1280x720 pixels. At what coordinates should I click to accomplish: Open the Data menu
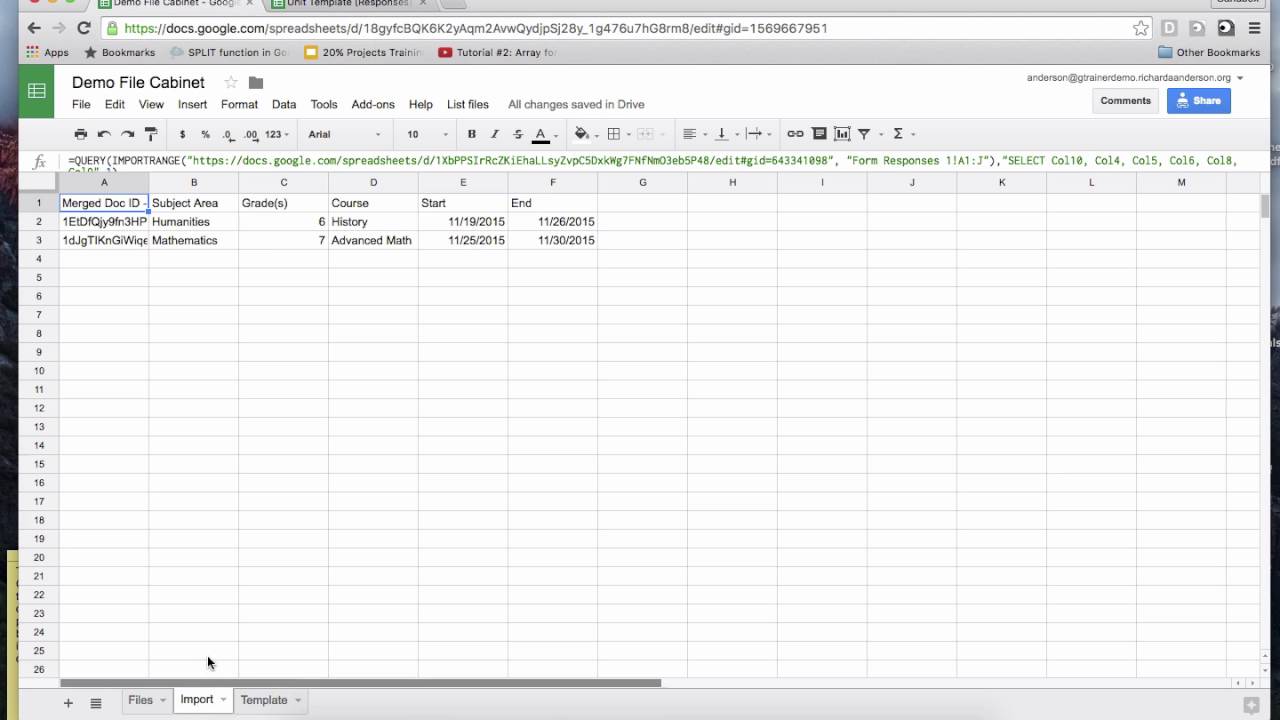click(284, 104)
